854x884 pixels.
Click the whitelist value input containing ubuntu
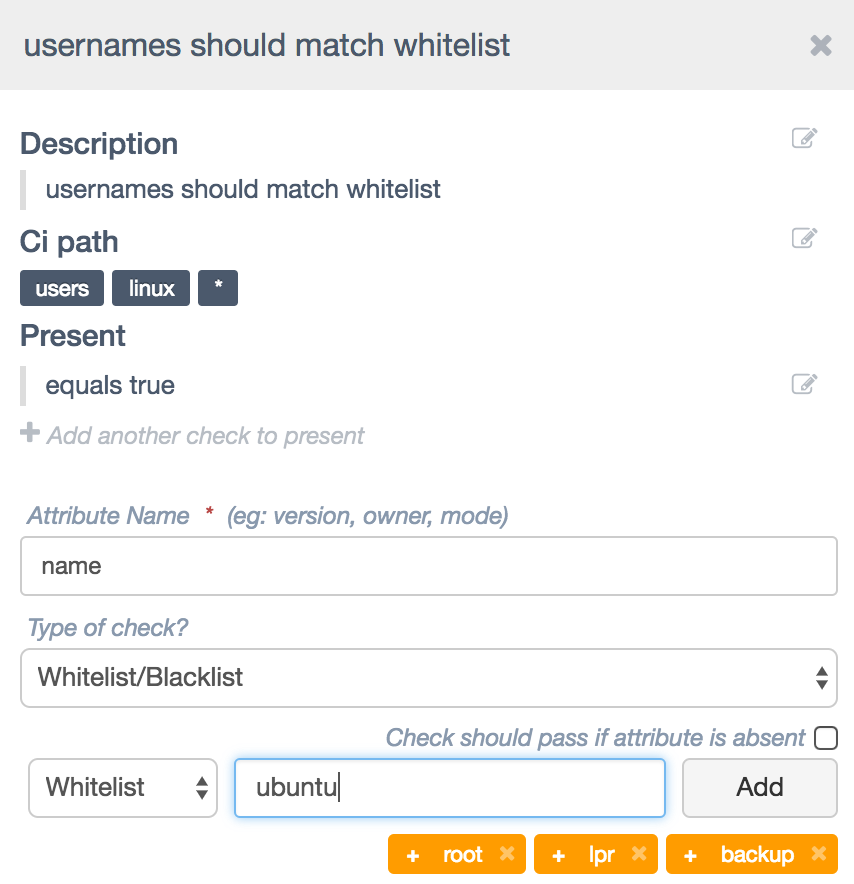point(450,788)
